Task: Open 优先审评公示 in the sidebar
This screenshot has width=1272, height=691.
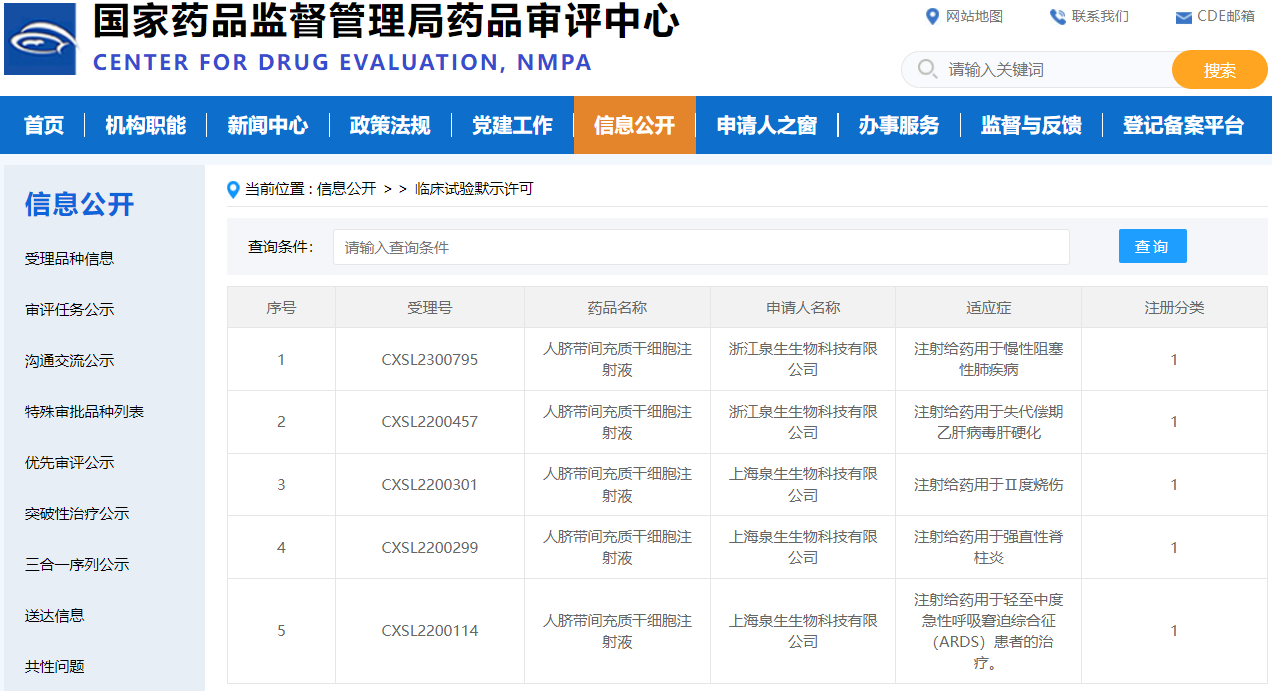Action: [x=69, y=463]
